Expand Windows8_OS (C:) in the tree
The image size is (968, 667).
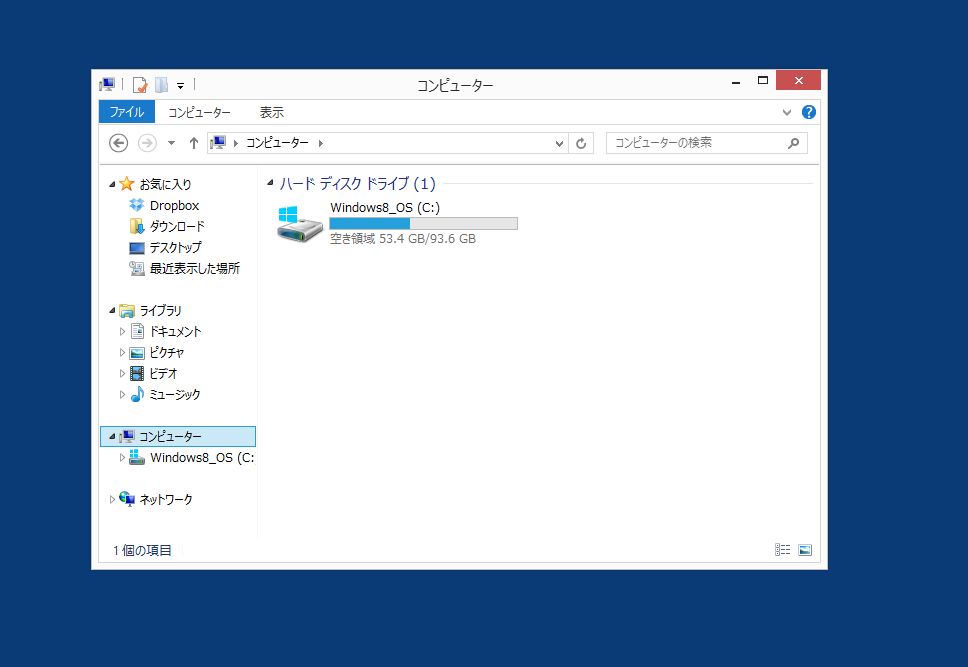122,458
